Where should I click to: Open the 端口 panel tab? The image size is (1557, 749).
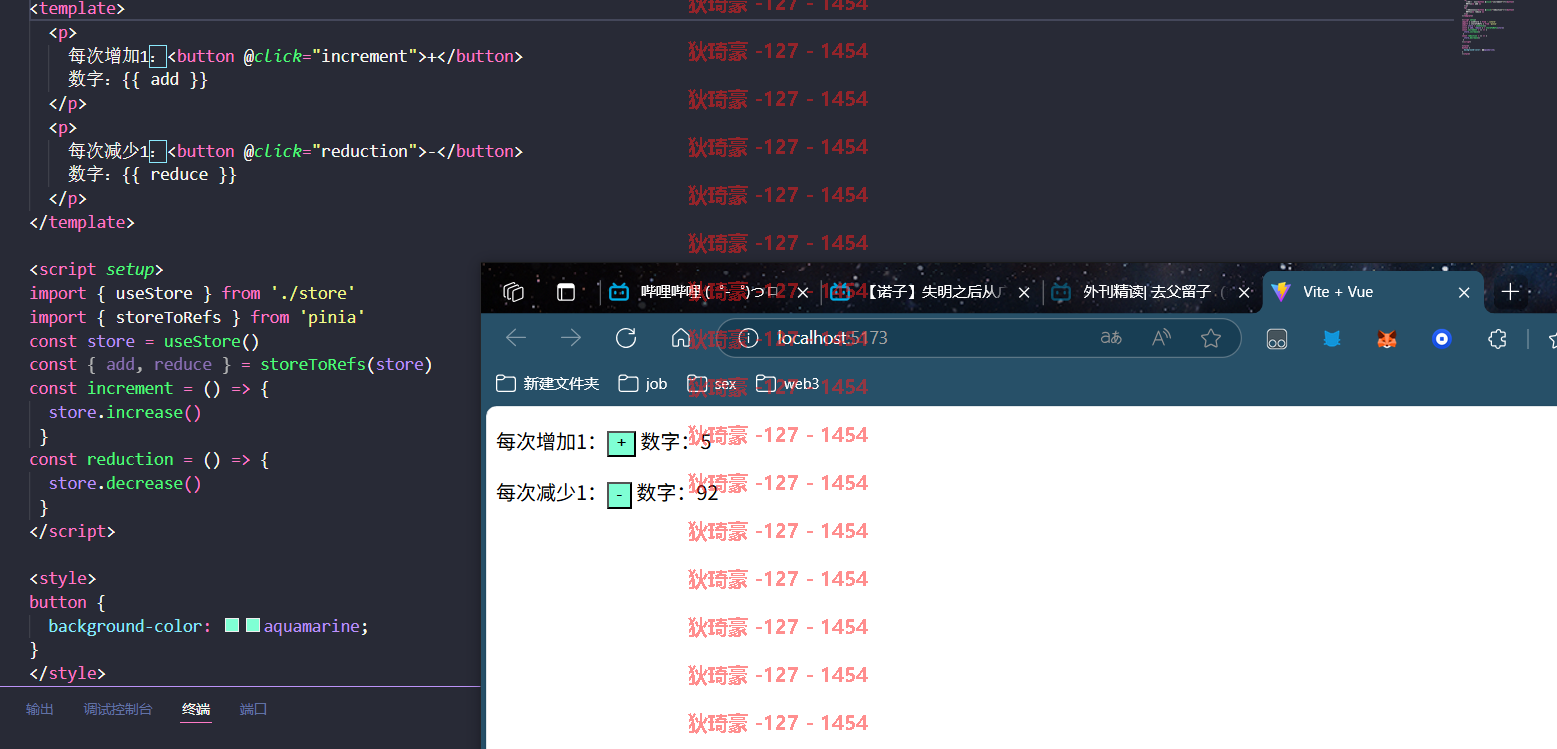point(253,709)
